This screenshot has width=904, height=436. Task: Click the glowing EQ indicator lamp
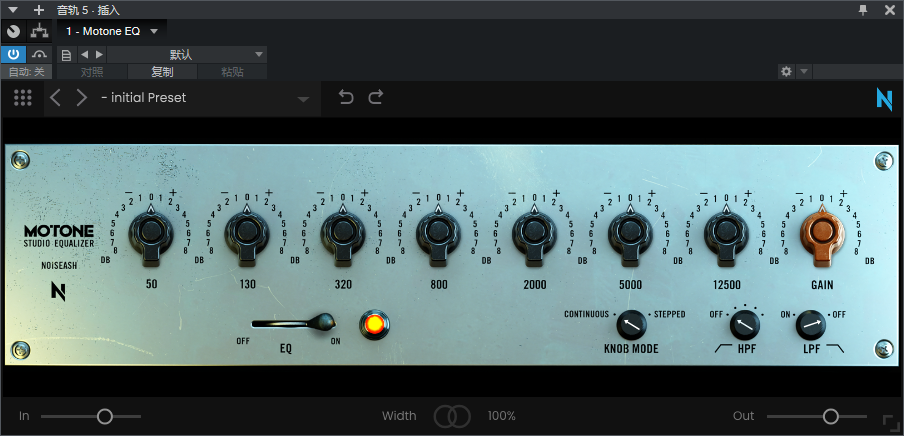click(374, 324)
